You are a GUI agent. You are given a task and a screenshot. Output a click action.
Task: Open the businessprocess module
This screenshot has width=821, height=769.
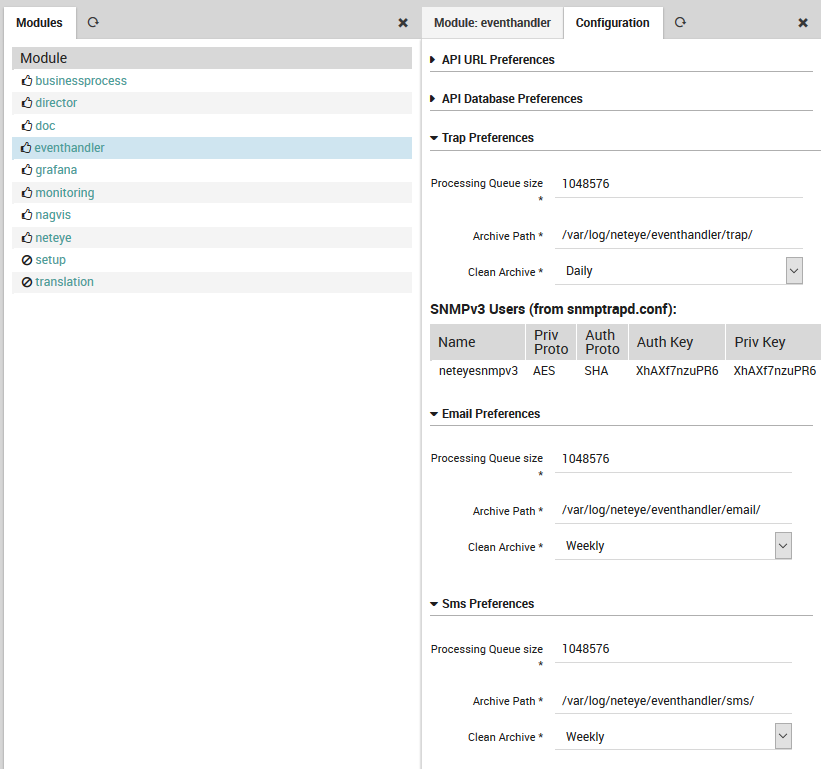81,81
